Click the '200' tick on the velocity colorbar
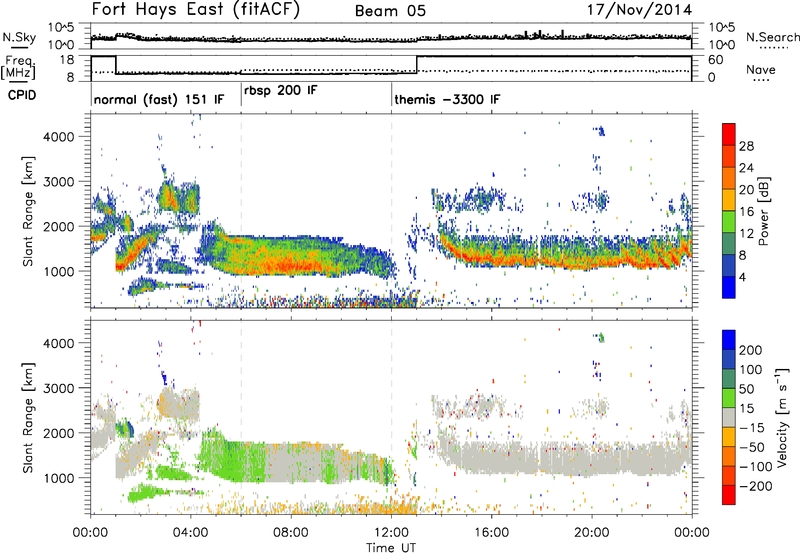 [751, 350]
